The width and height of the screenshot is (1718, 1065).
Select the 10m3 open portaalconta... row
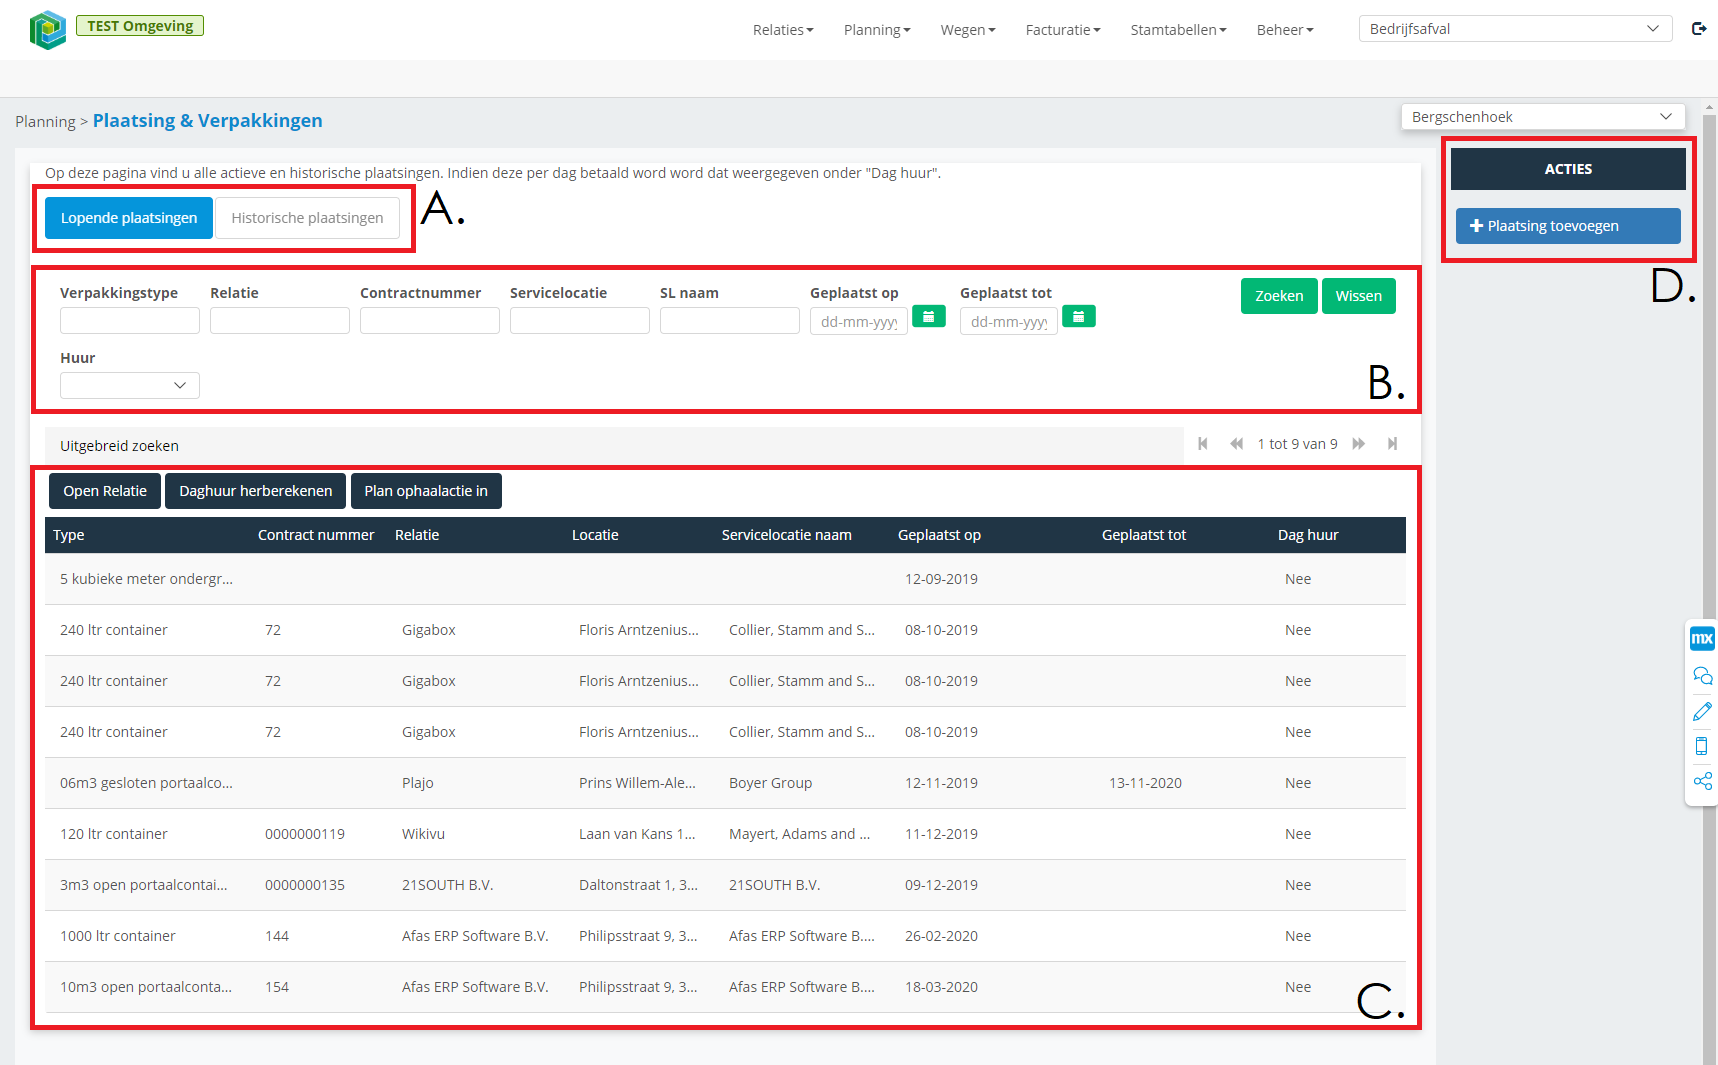(725, 987)
